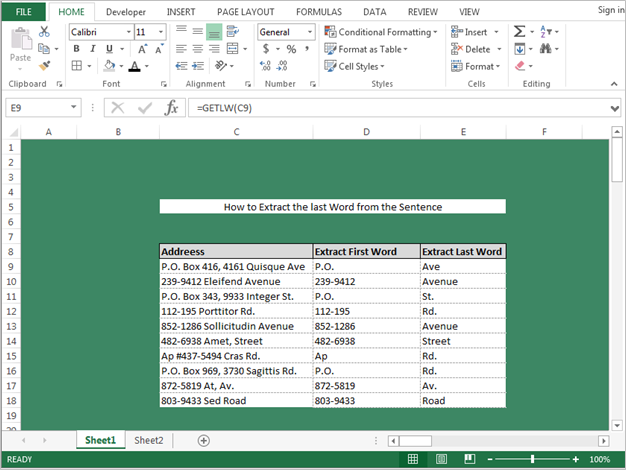Open the Font size dropdown
This screenshot has width=626, height=470.
point(161,32)
